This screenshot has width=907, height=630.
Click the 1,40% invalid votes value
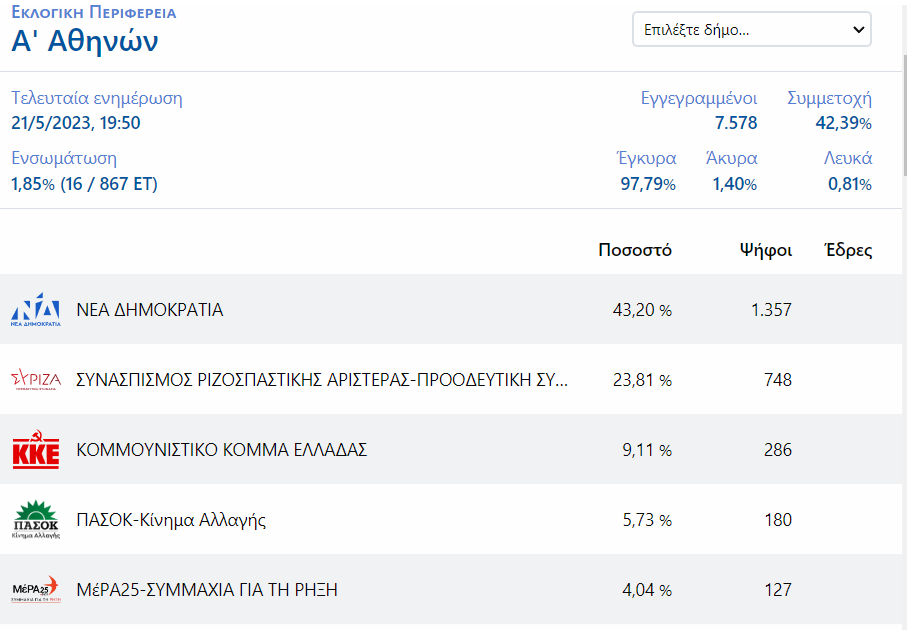click(735, 184)
